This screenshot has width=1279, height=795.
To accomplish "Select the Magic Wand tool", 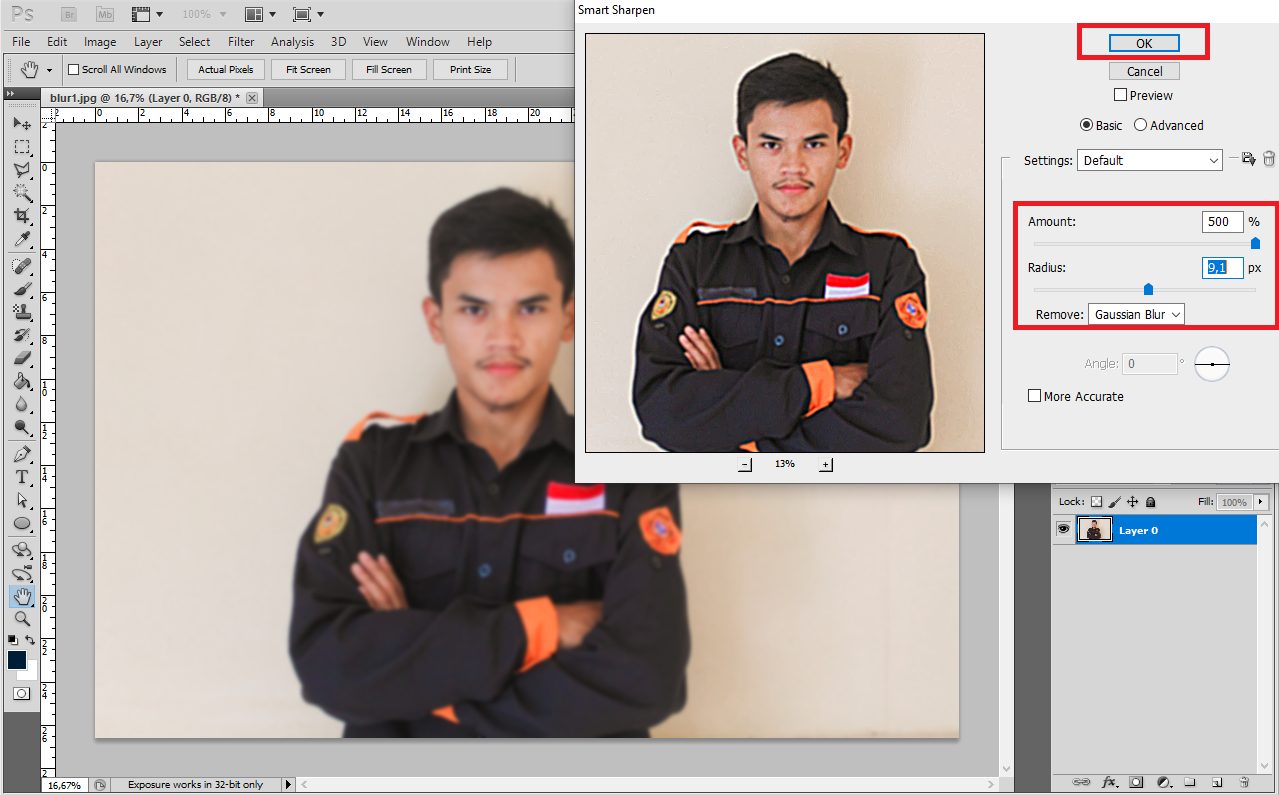I will click(x=21, y=192).
